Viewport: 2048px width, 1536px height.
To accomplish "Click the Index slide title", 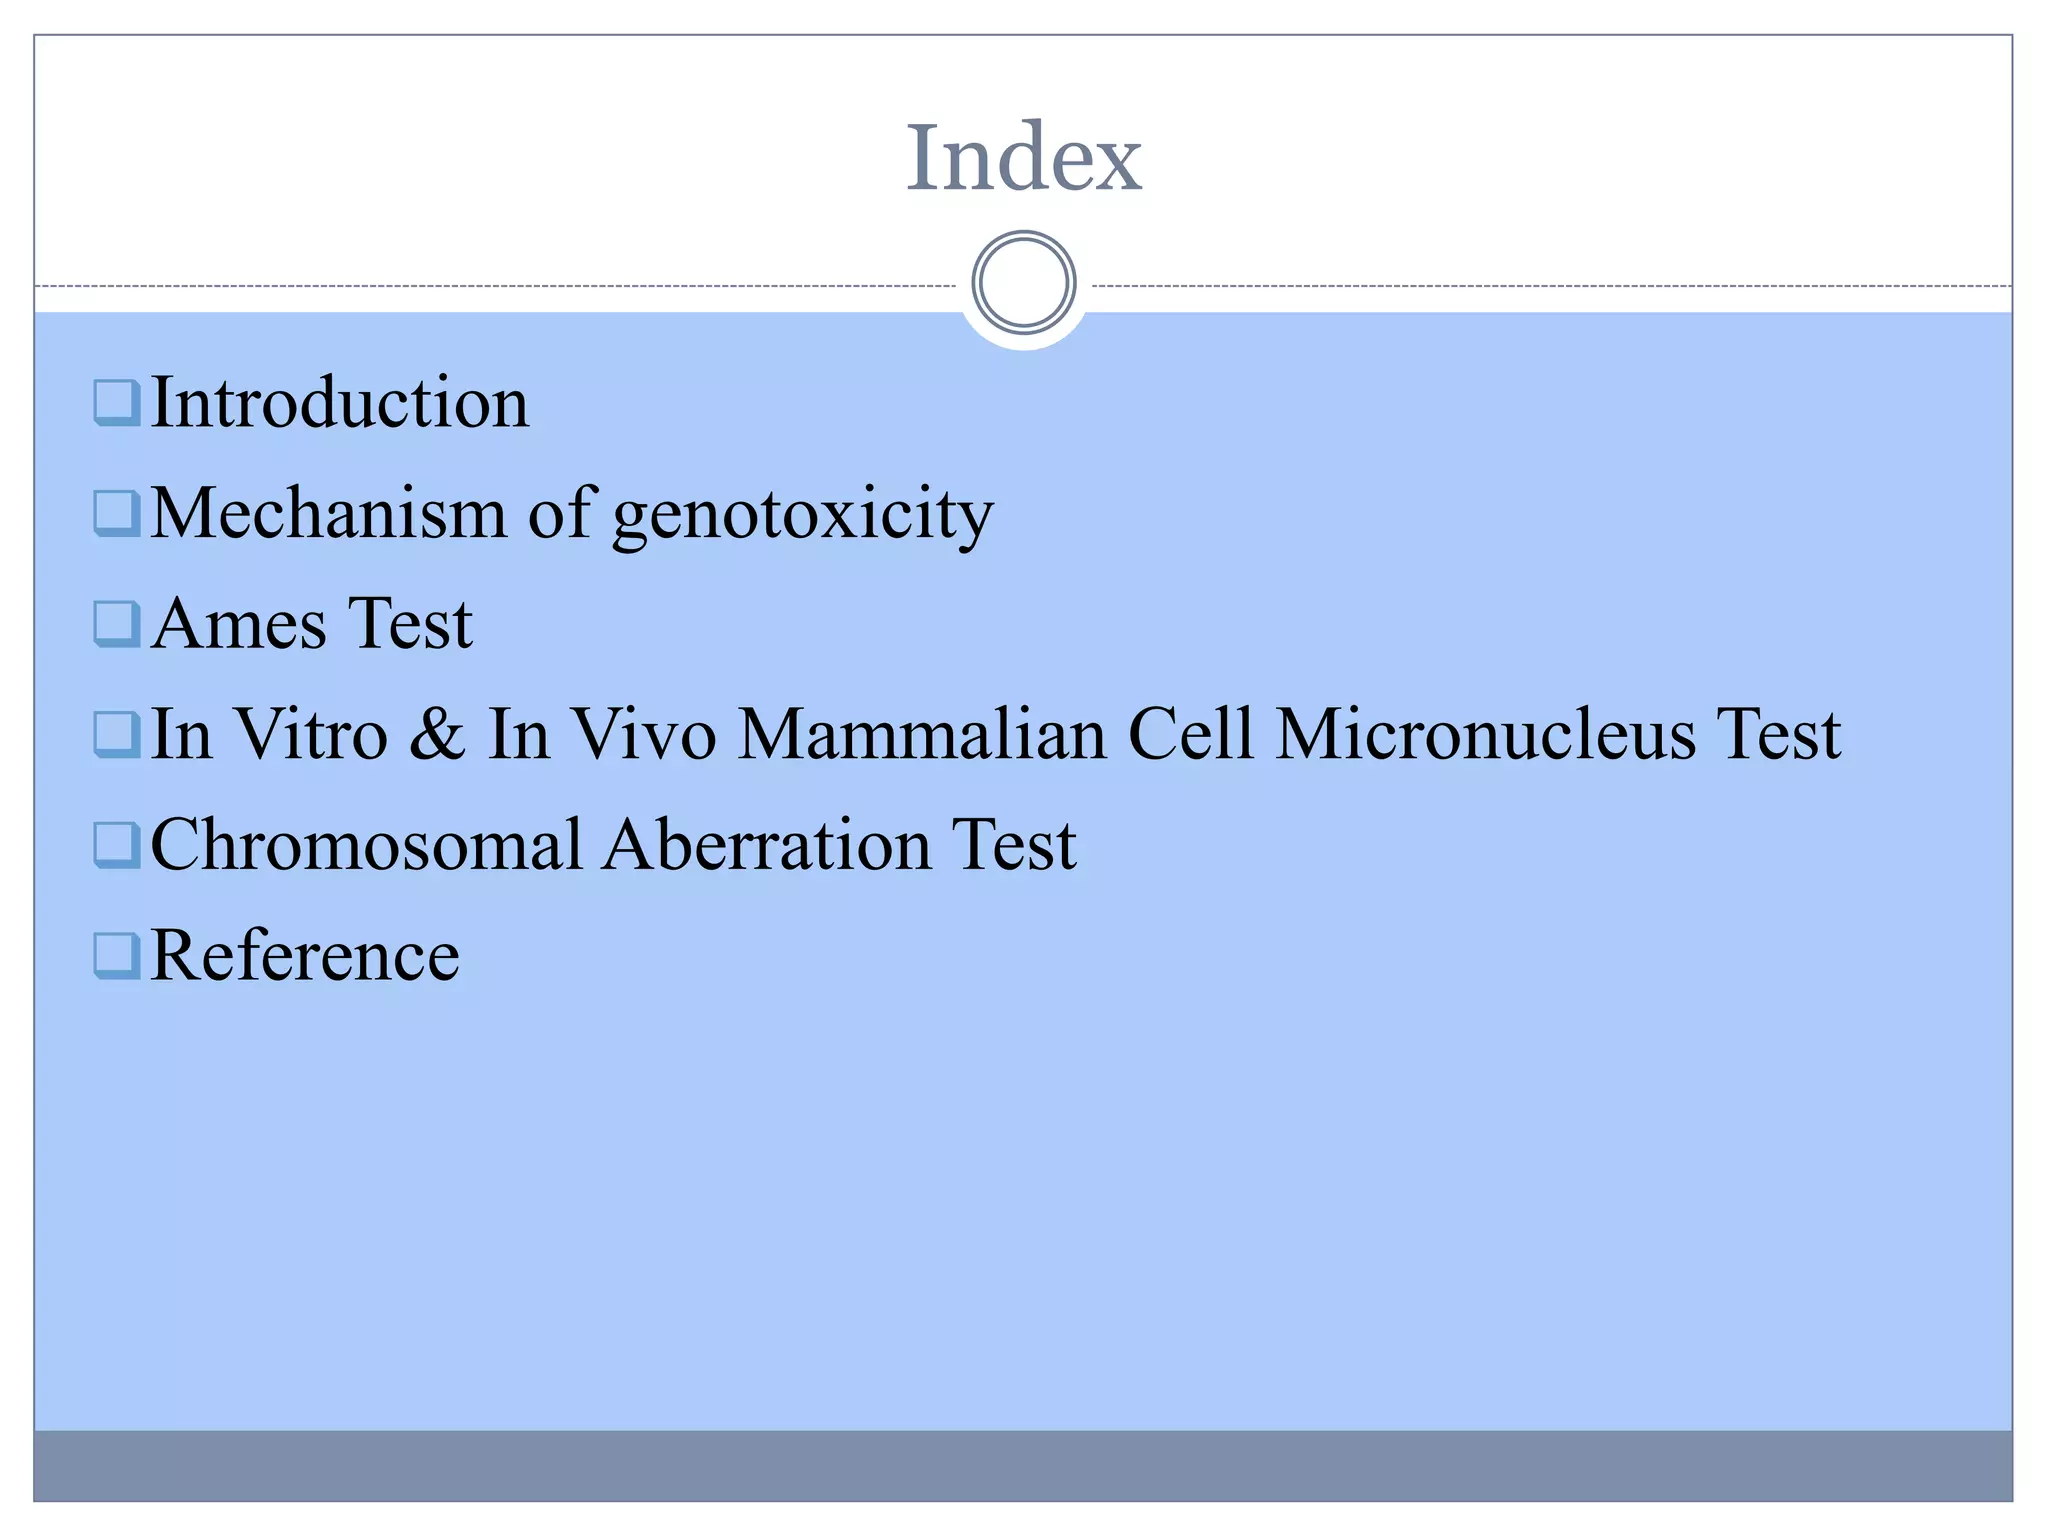I will click(1023, 157).
